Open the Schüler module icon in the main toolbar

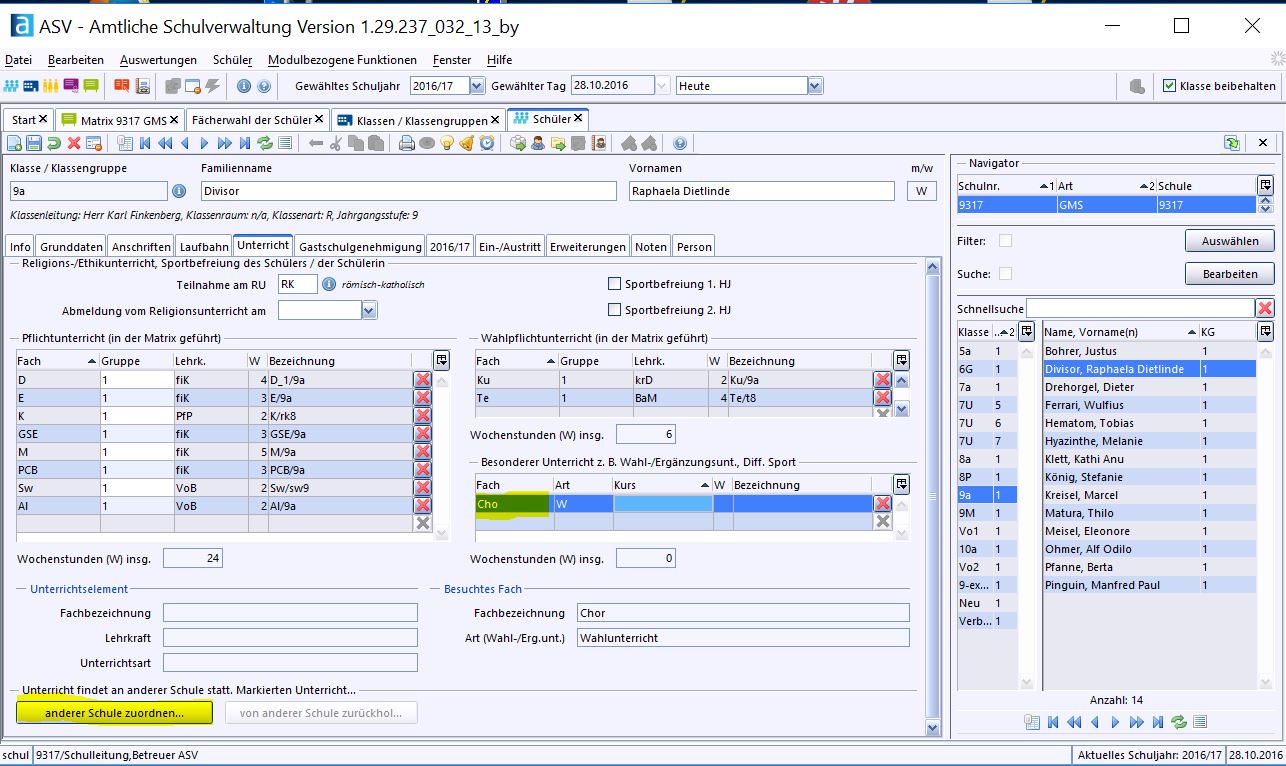click(x=11, y=86)
